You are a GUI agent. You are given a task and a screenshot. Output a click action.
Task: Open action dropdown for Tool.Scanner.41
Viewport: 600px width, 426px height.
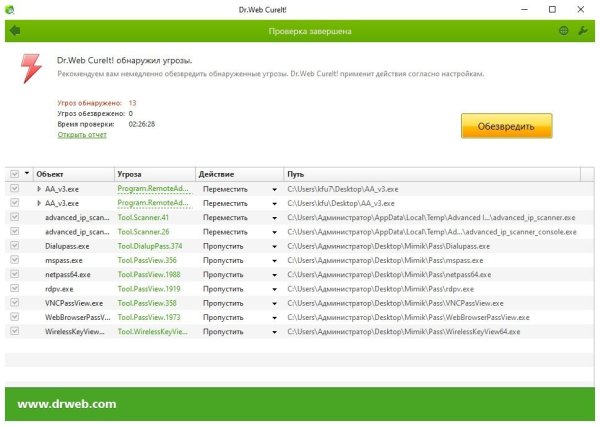(274, 218)
